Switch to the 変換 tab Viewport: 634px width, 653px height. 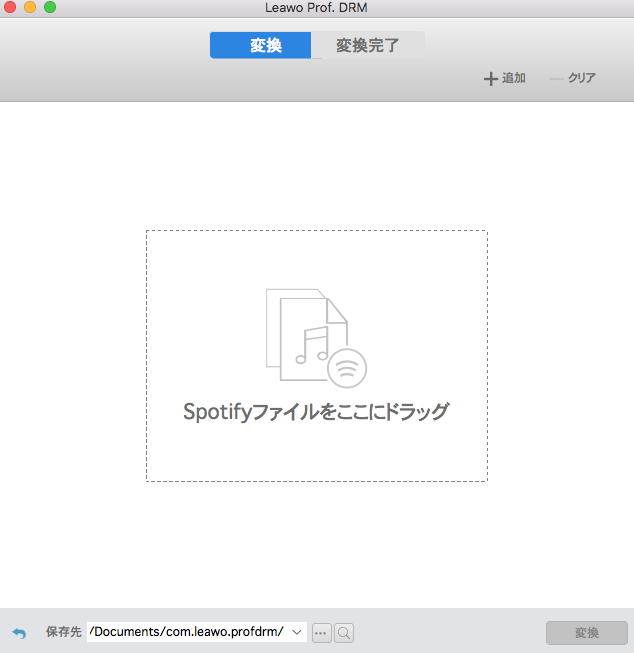coord(260,45)
